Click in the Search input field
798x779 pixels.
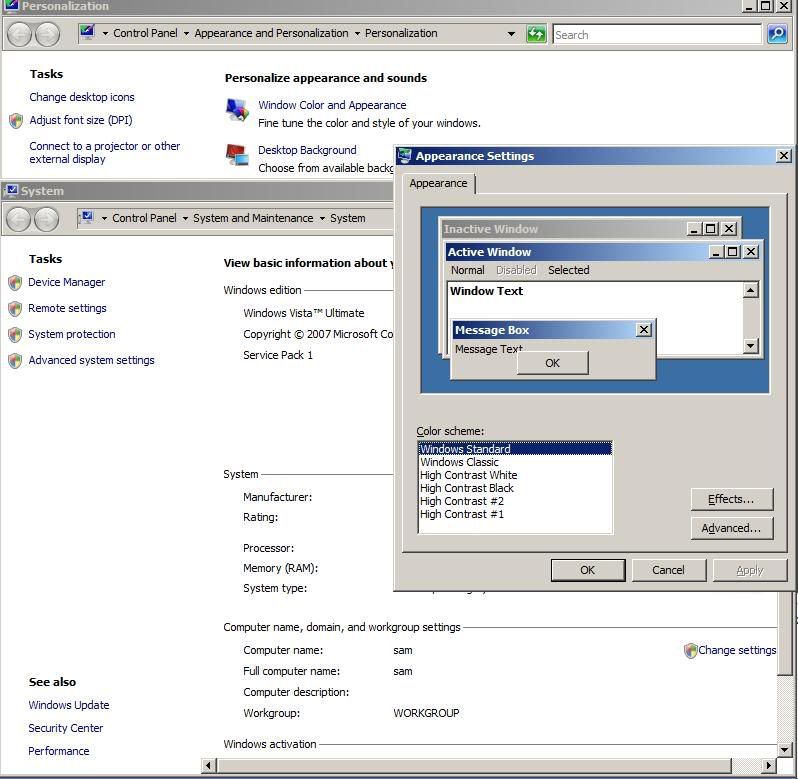(655, 34)
